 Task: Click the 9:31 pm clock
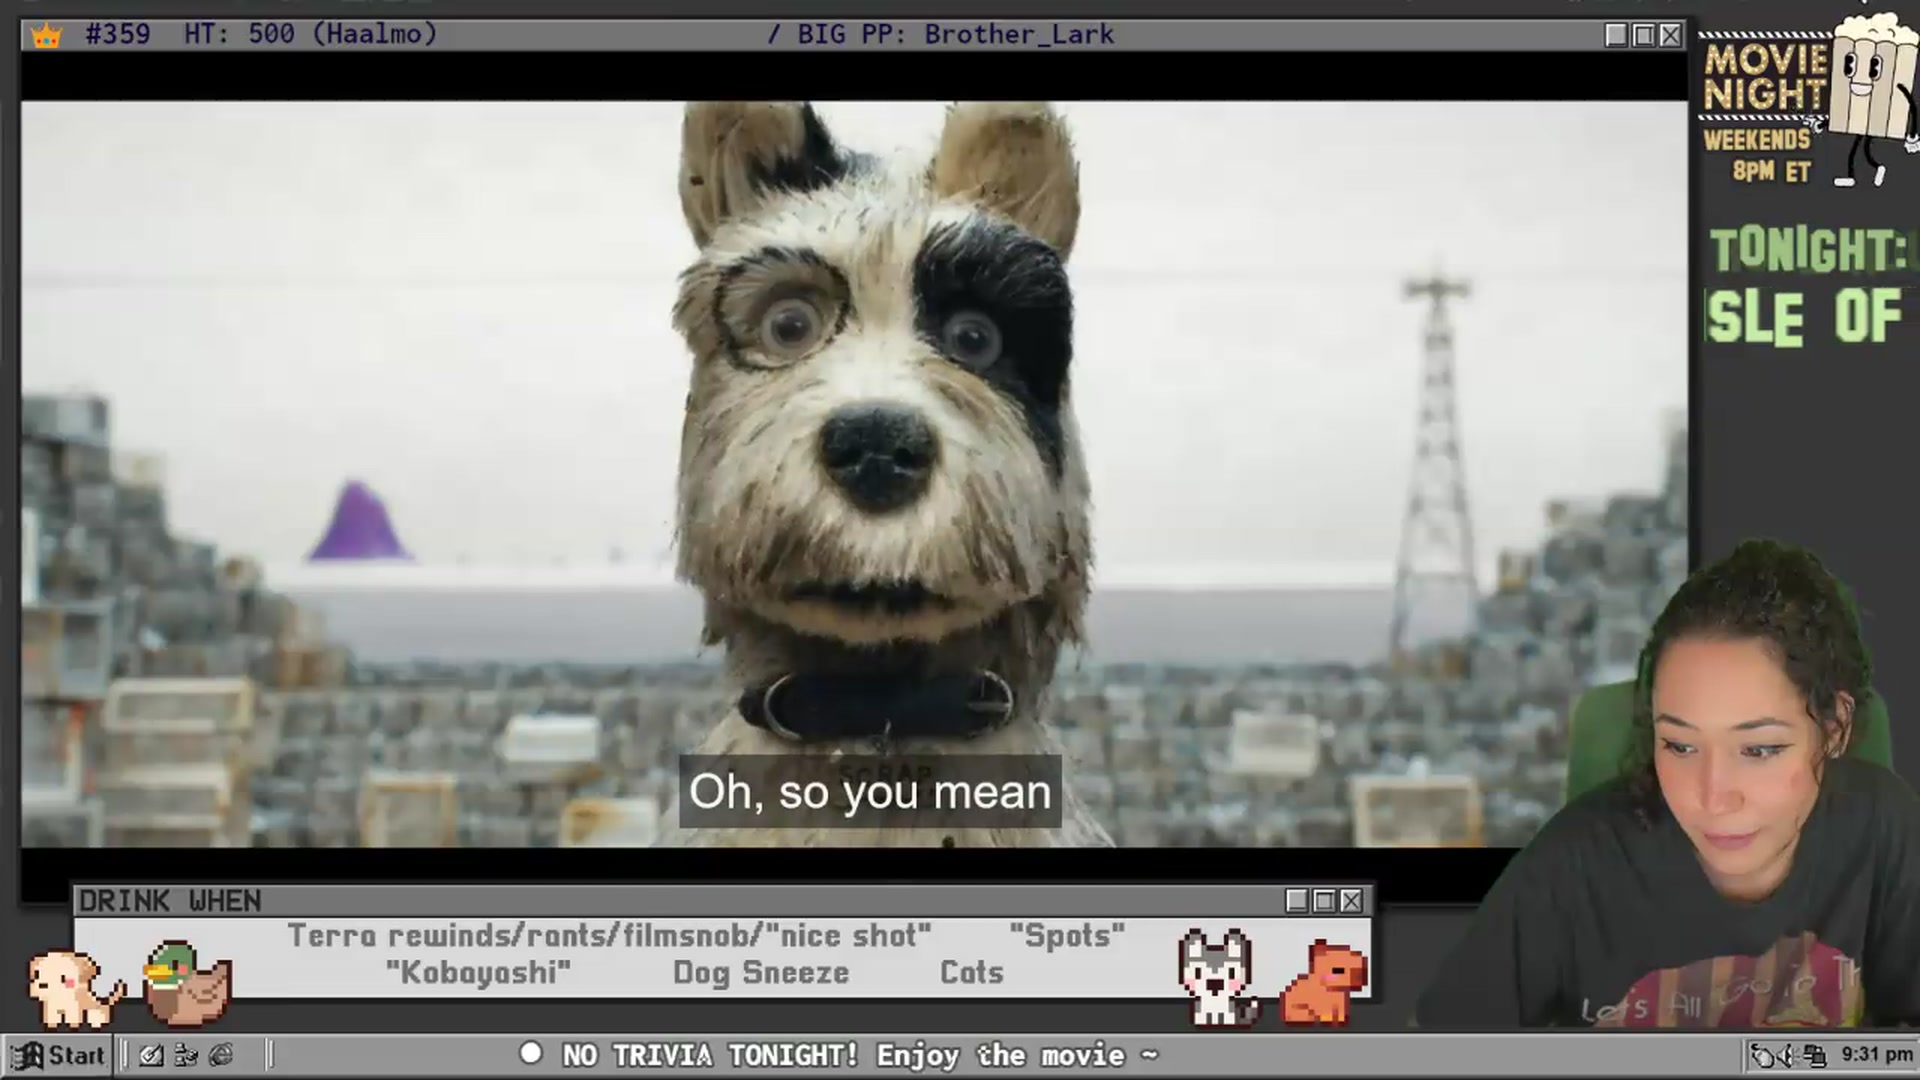(1876, 1054)
